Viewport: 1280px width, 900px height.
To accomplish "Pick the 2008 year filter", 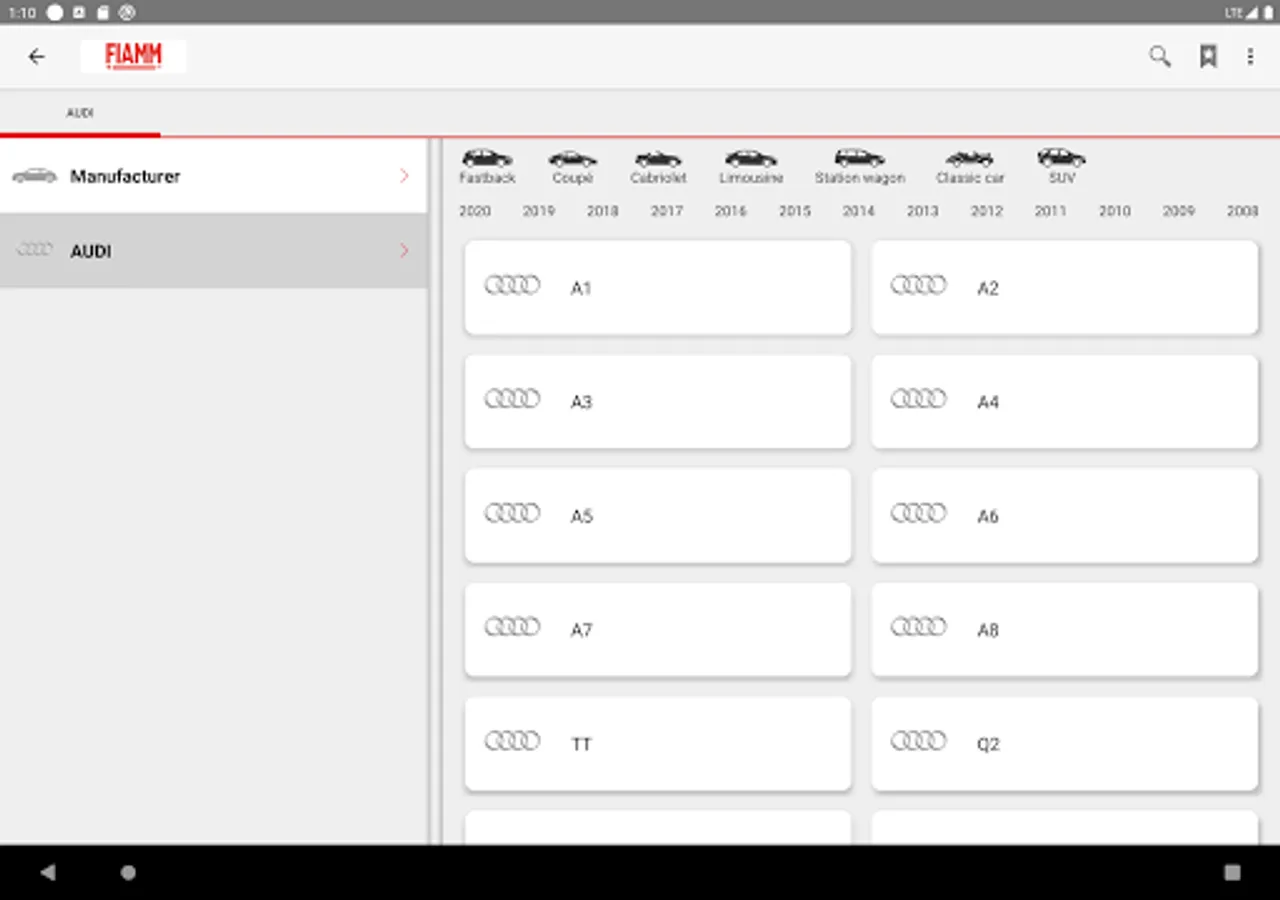I will [x=1243, y=211].
